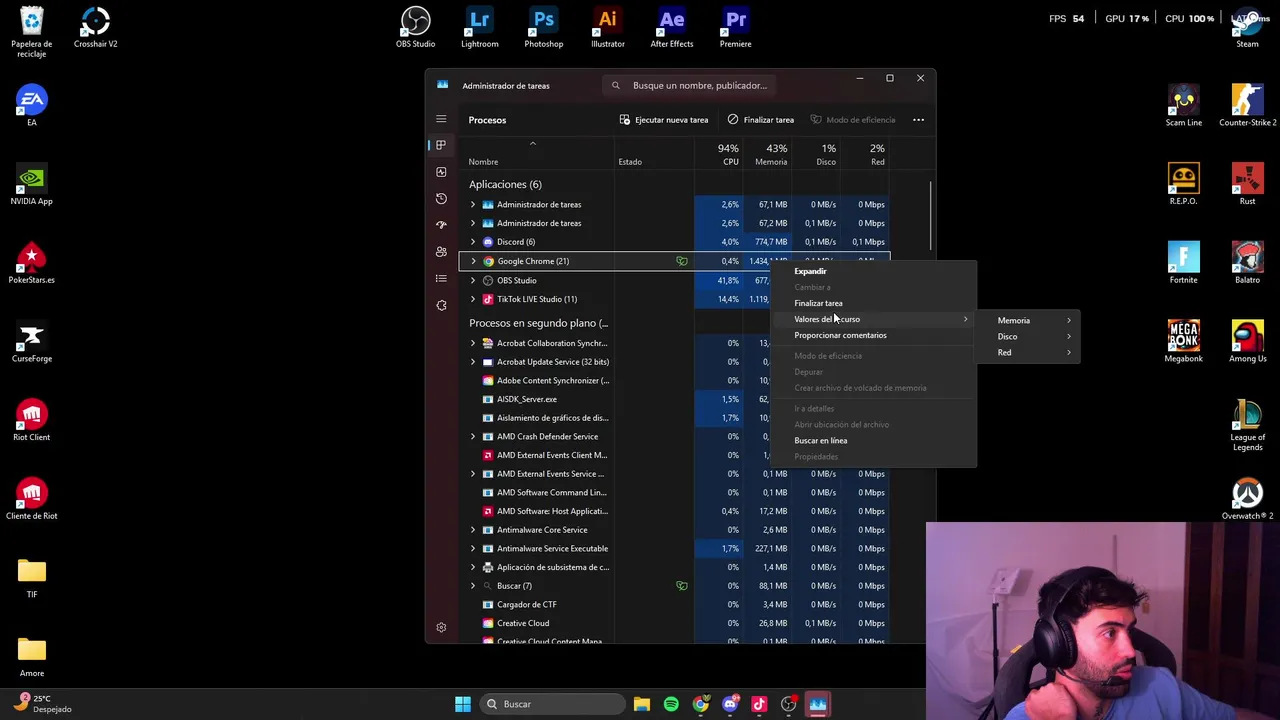The width and height of the screenshot is (1280, 720).
Task: Expand AMD Crash Defender Service row
Action: [x=473, y=436]
